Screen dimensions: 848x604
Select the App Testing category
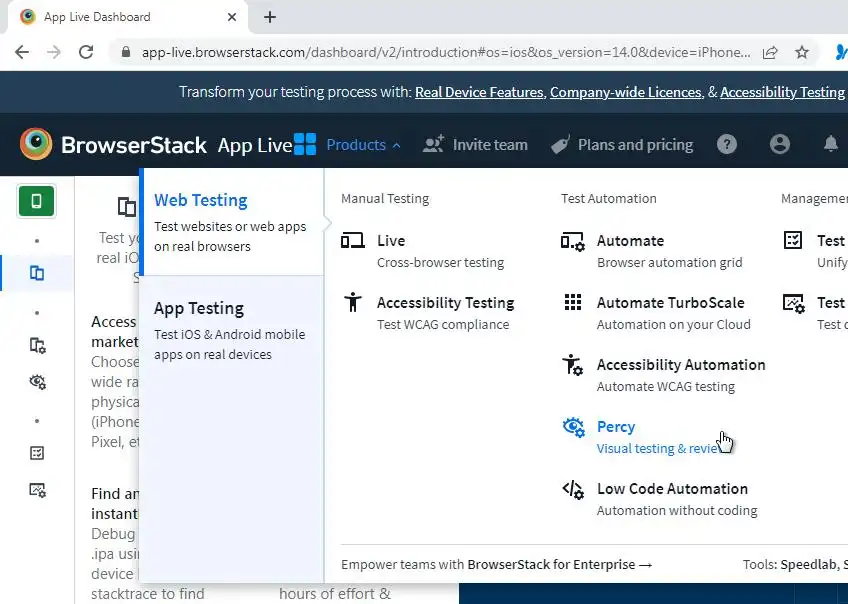(x=231, y=330)
